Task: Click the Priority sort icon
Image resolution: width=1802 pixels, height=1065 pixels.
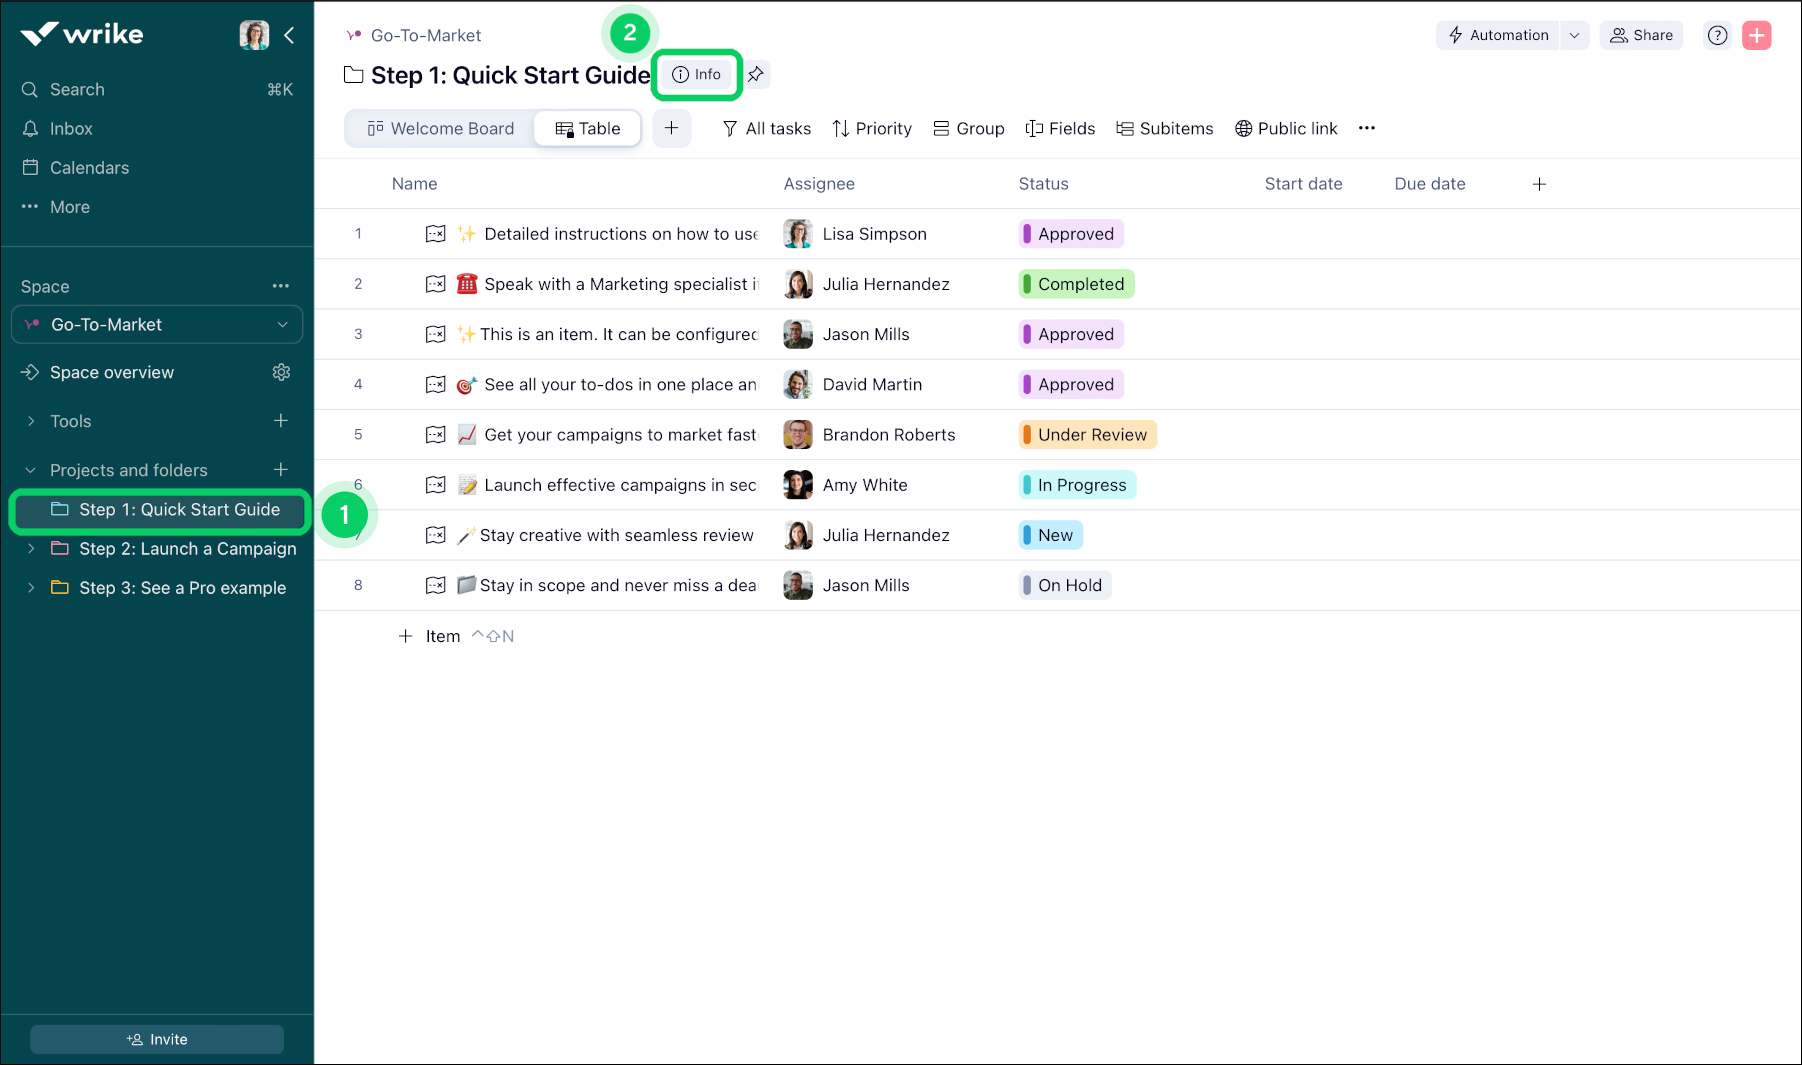Action: point(841,128)
